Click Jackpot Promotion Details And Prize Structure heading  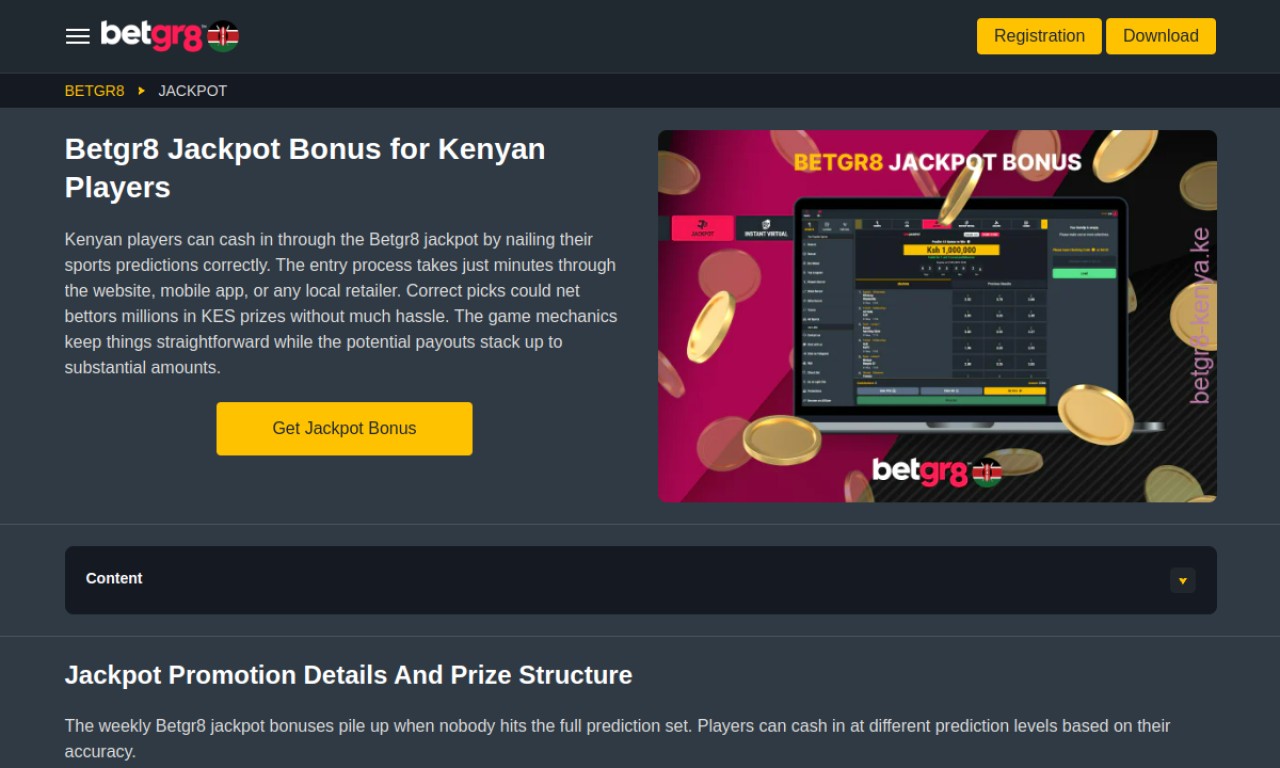349,675
